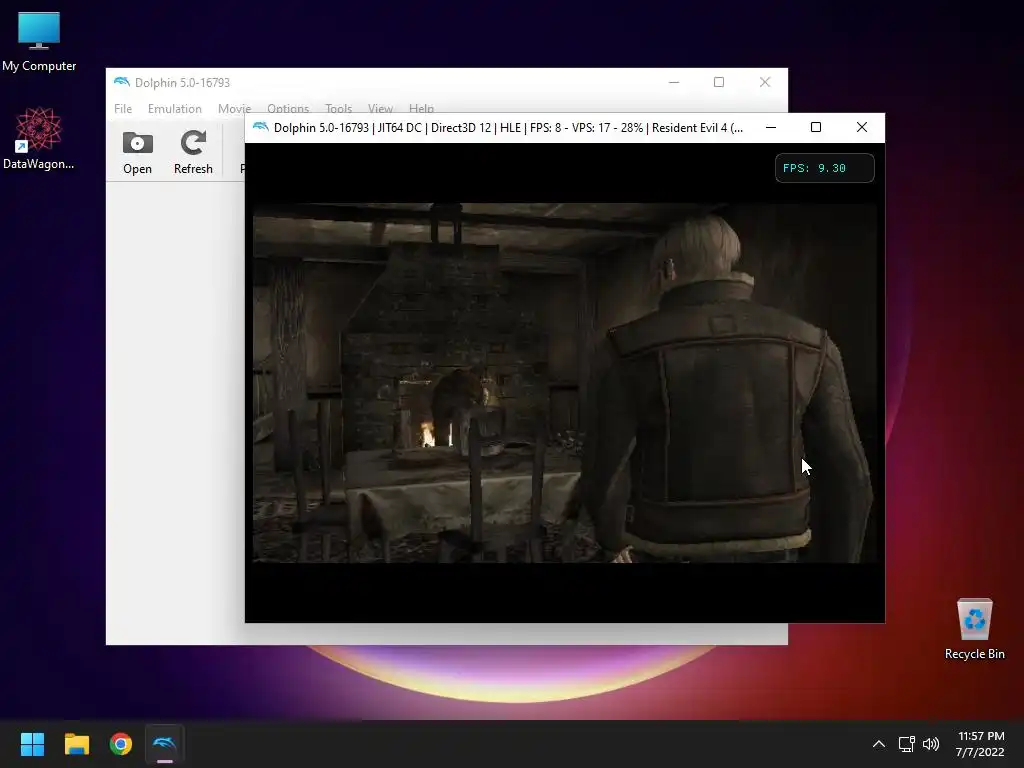Viewport: 1024px width, 768px height.
Task: Open the File menu in Dolphin
Action: [x=123, y=108]
